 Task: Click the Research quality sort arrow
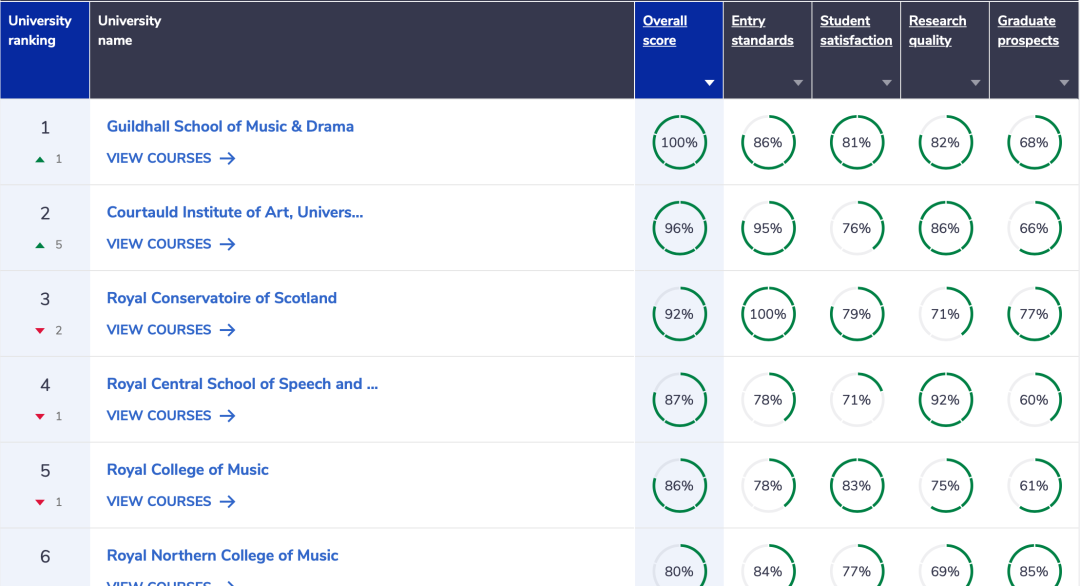point(975,83)
